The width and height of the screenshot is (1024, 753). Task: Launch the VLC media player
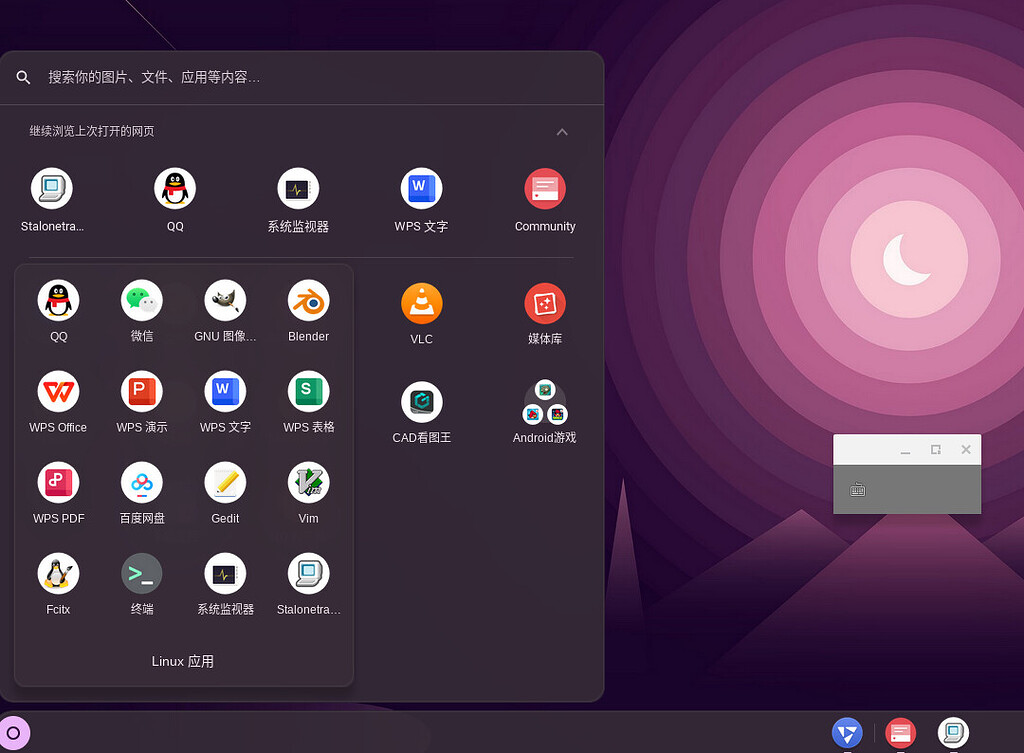[421, 303]
